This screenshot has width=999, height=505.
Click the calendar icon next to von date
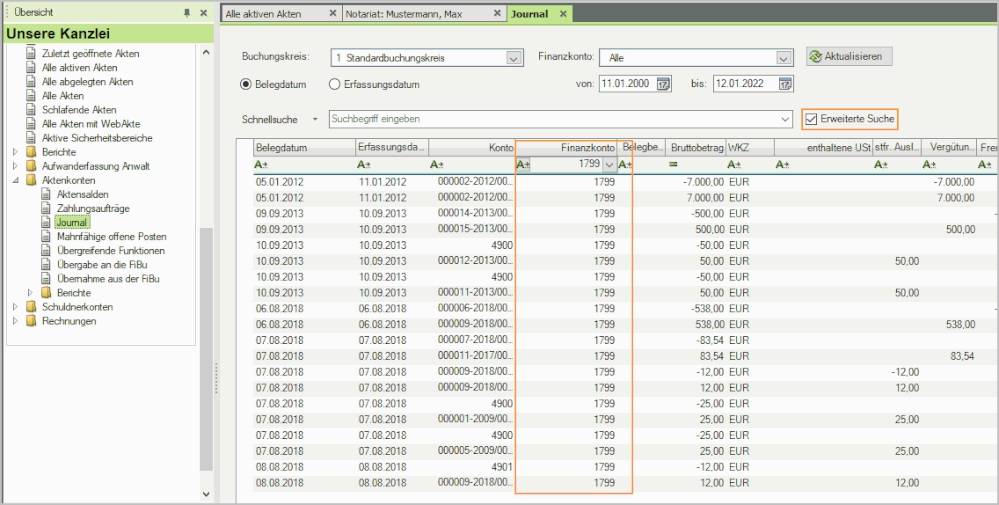(663, 84)
